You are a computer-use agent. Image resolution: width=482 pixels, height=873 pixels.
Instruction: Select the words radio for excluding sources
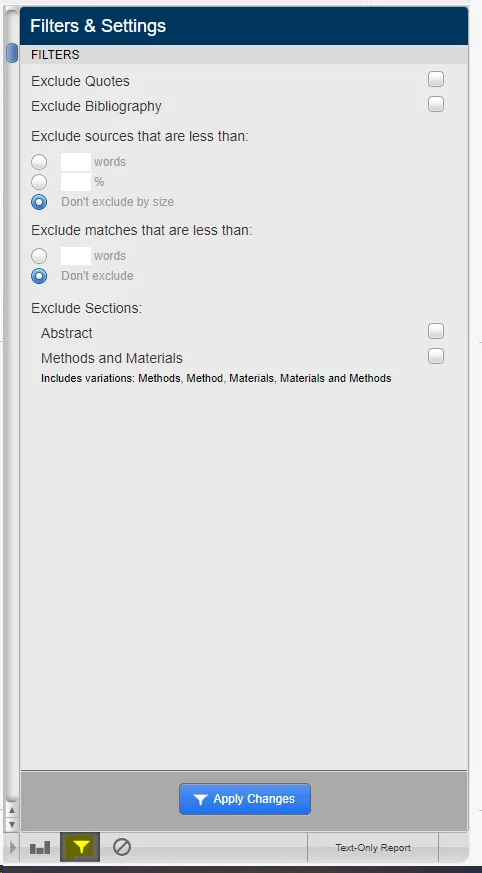click(x=39, y=162)
